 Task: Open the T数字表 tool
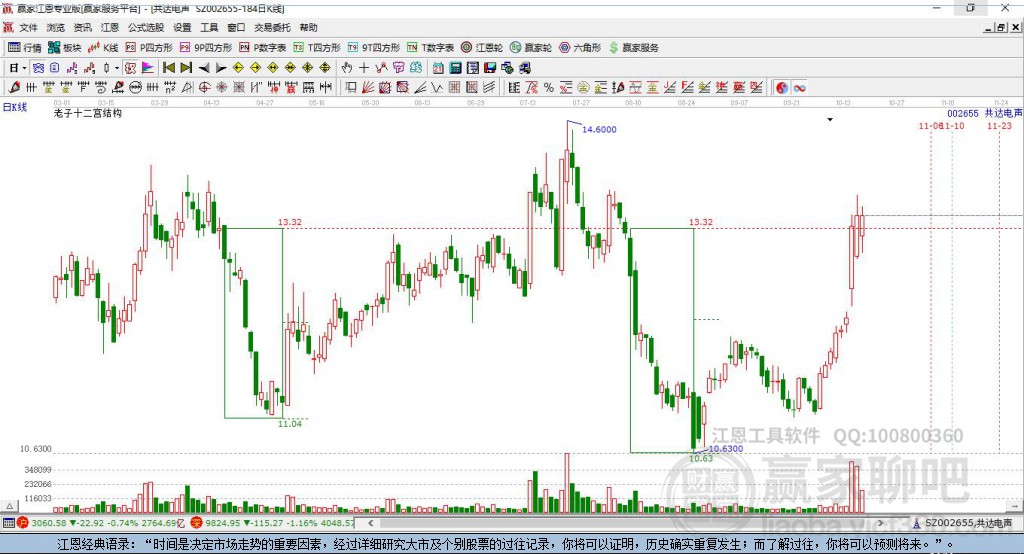430,48
